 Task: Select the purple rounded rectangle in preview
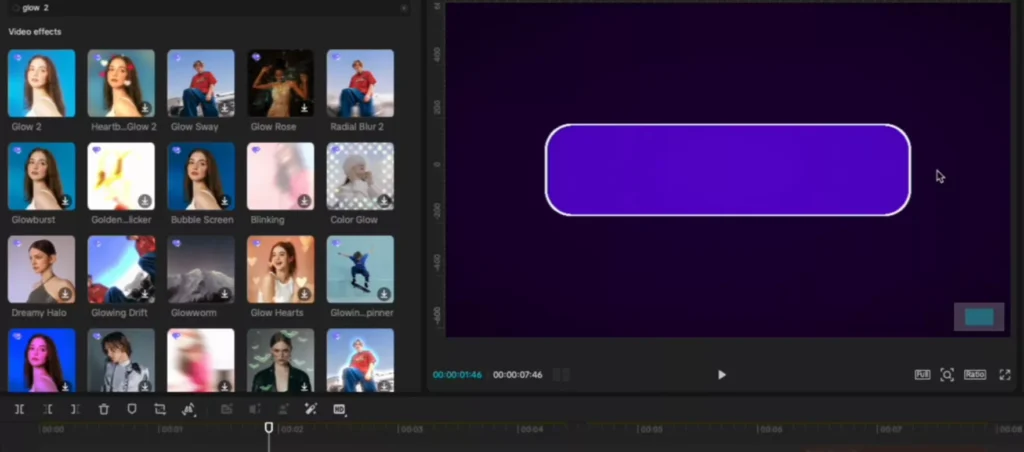727,170
